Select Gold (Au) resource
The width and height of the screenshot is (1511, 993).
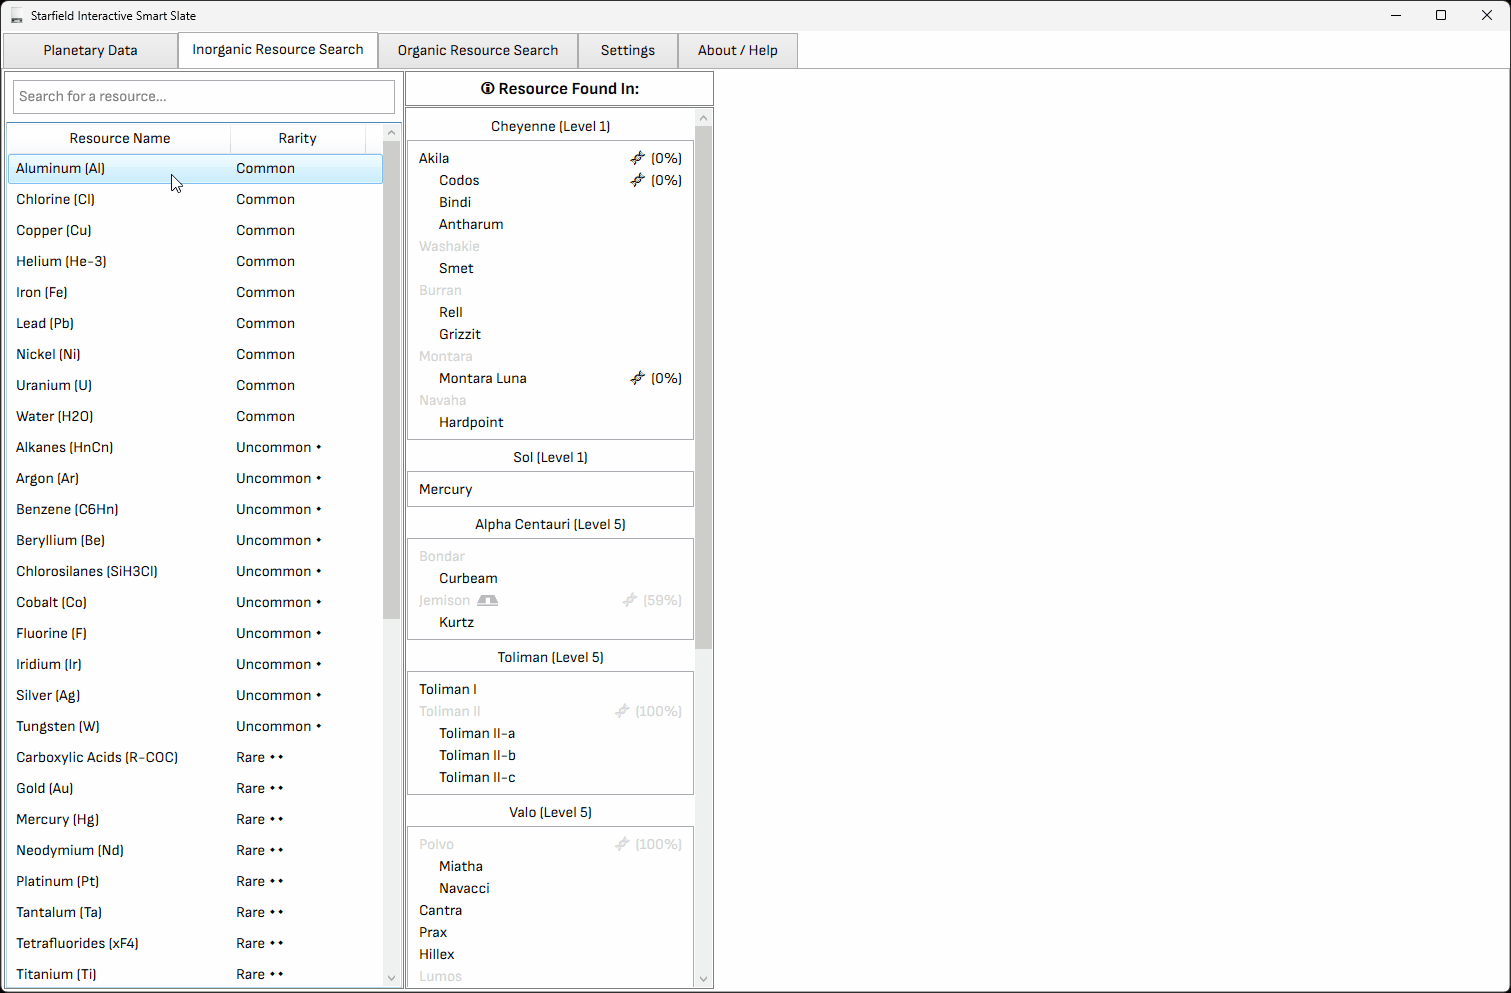click(195, 788)
